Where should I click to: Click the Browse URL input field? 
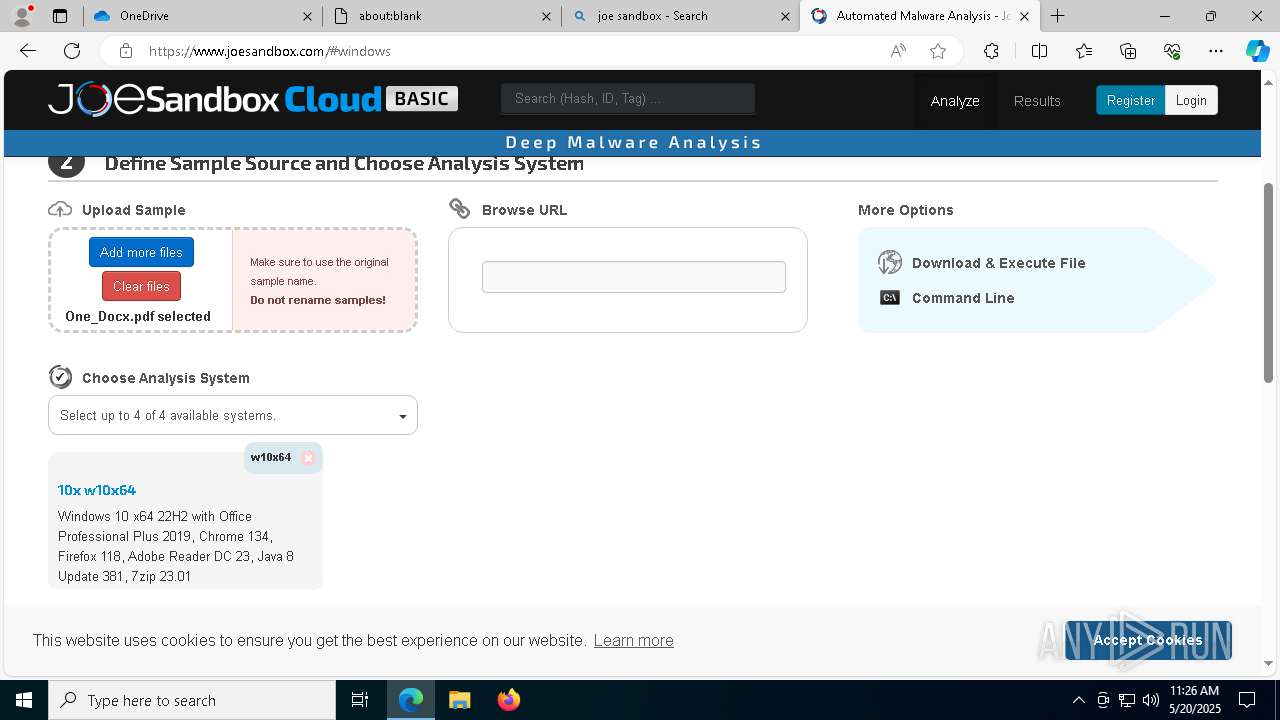coord(634,277)
